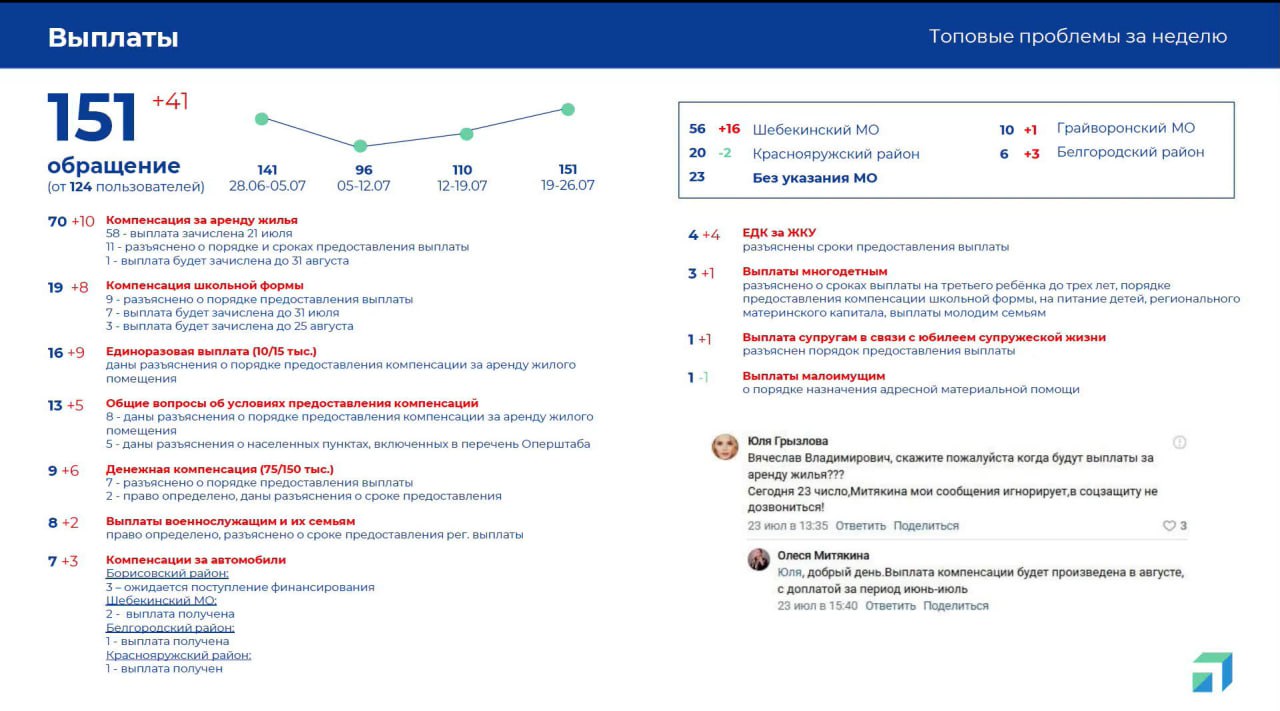Viewport: 1280px width, 711px height.
Task: Click Ответить under Олеся Митякина's reply
Action: coord(891,606)
